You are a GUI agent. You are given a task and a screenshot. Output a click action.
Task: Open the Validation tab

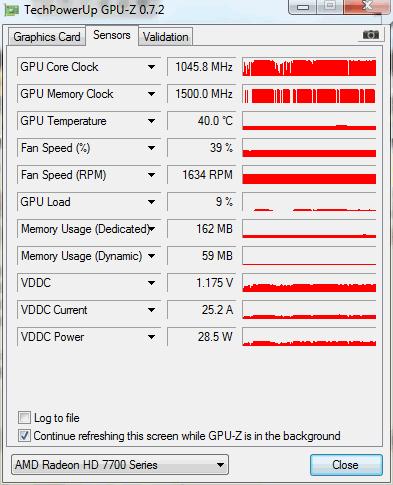pyautogui.click(x=166, y=37)
